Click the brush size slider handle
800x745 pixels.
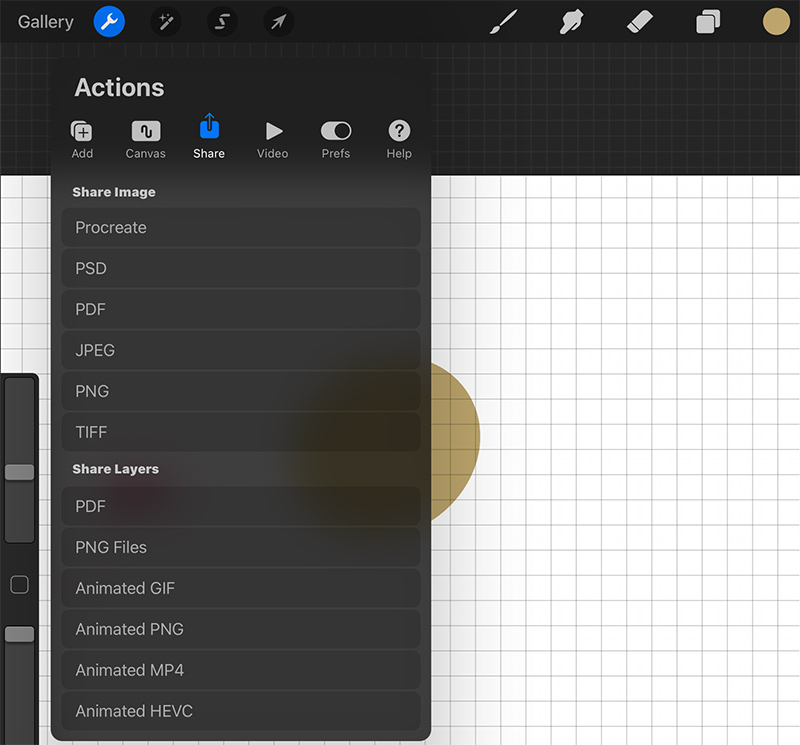point(19,472)
